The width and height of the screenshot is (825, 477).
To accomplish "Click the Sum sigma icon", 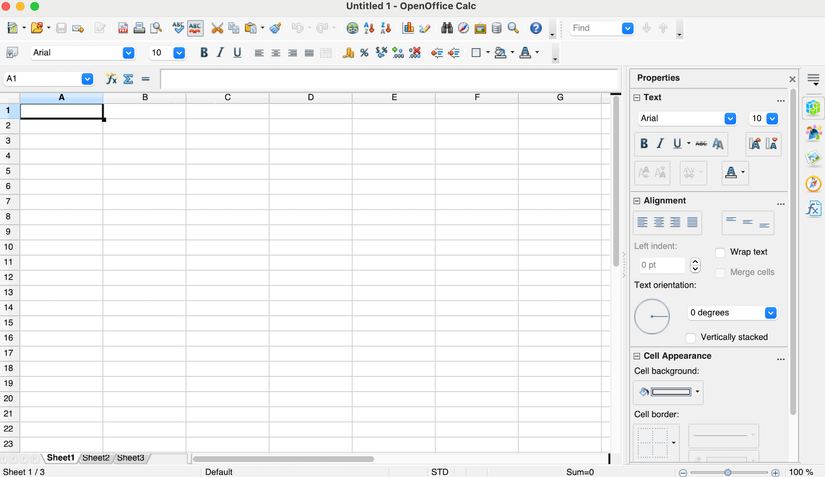I will pos(128,79).
